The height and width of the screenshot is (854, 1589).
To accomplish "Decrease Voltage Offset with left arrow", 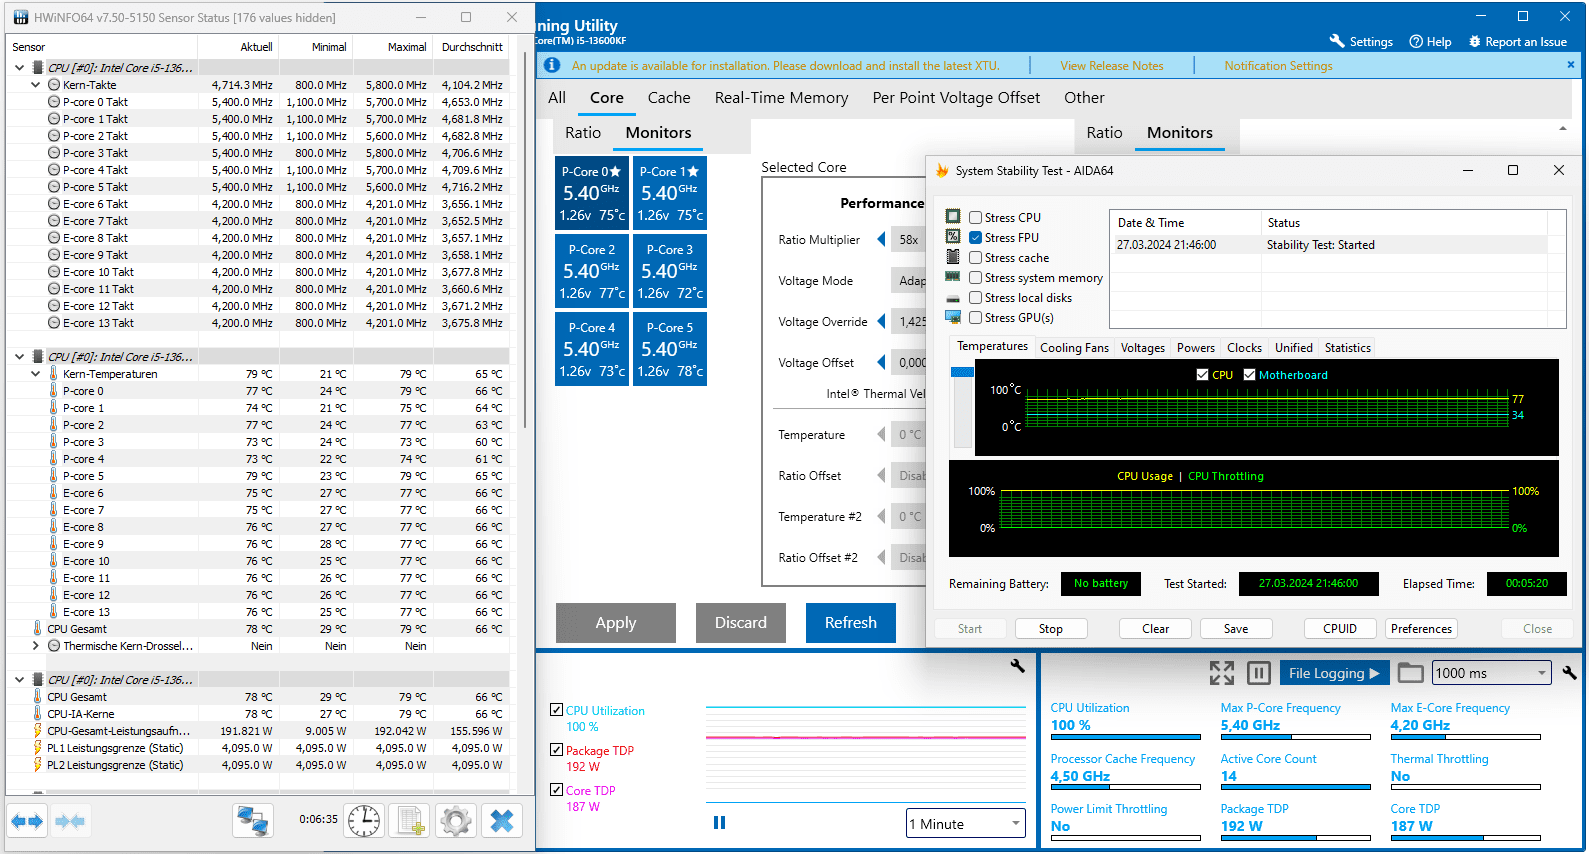I will [x=881, y=362].
